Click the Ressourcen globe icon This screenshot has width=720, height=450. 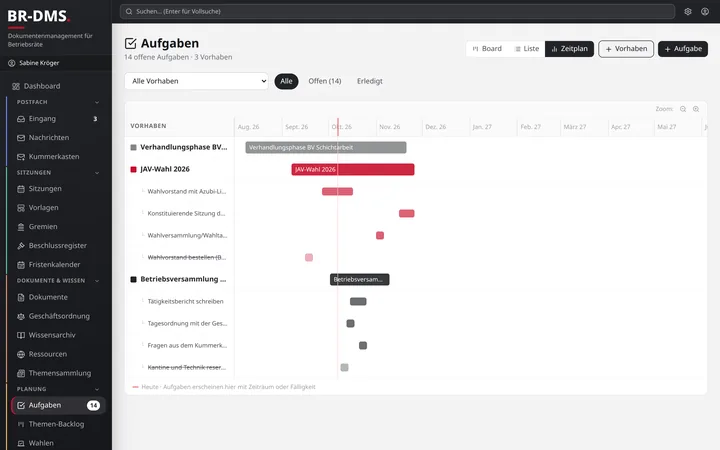click(21, 354)
